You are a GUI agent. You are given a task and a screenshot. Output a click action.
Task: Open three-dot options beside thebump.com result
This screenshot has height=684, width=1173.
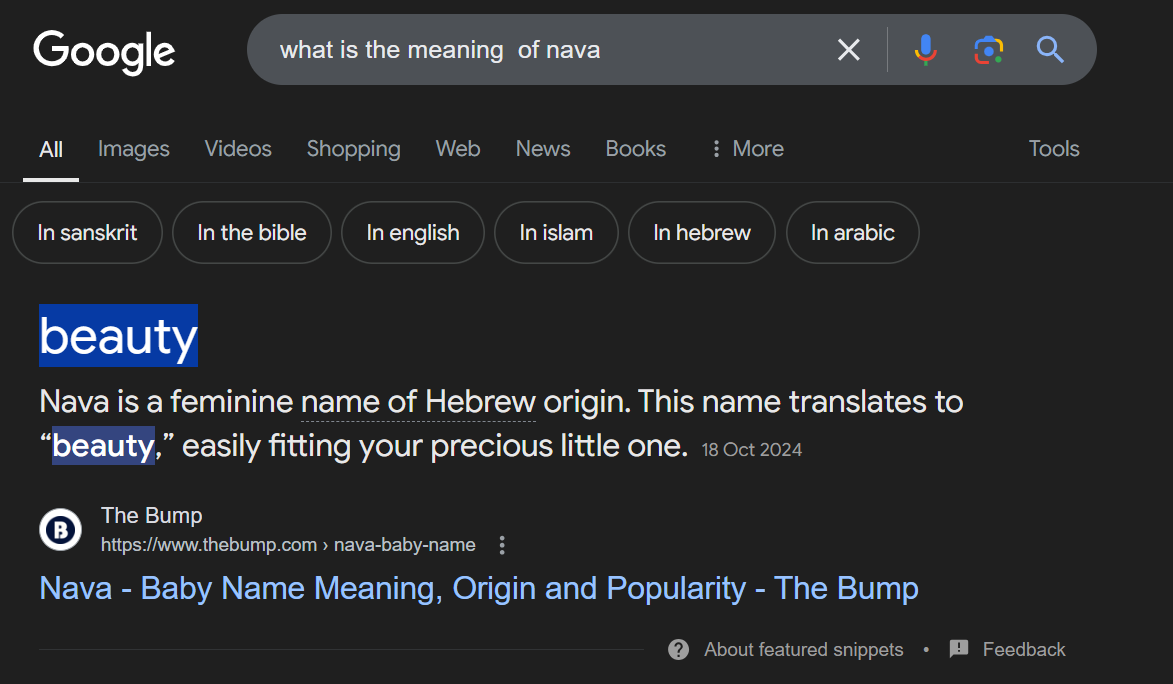[502, 545]
